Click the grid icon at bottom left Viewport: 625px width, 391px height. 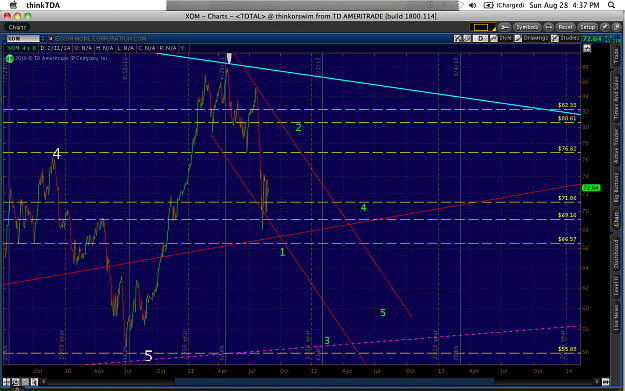click(x=6, y=382)
